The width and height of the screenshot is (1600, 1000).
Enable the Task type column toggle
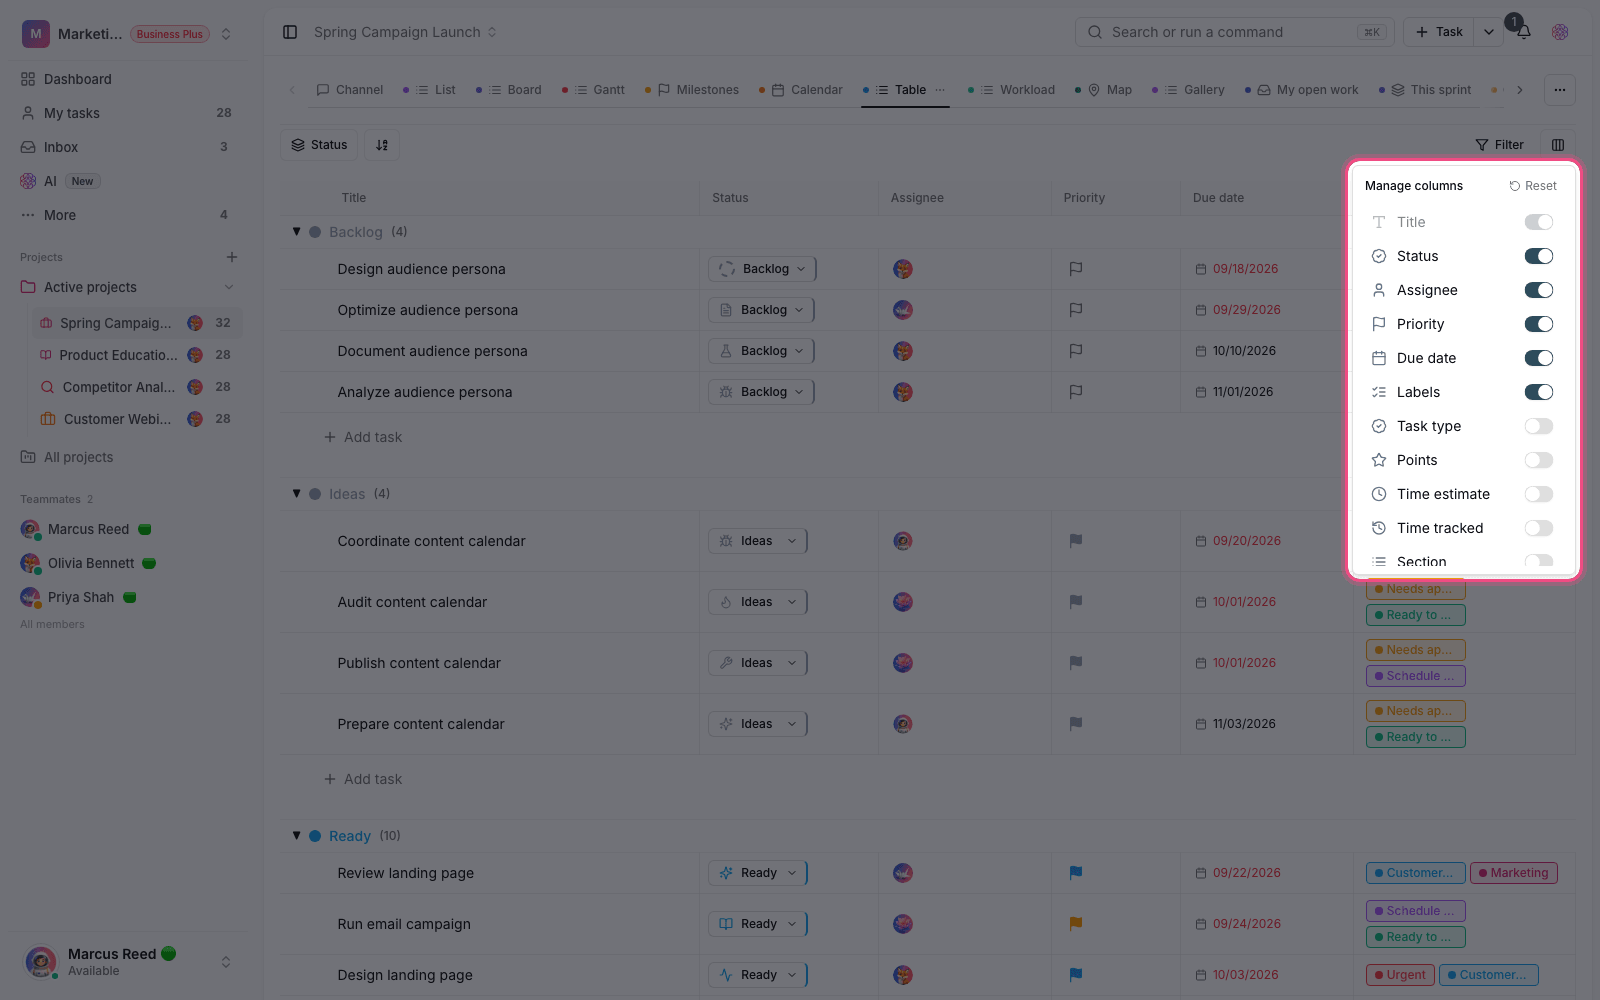pos(1539,426)
